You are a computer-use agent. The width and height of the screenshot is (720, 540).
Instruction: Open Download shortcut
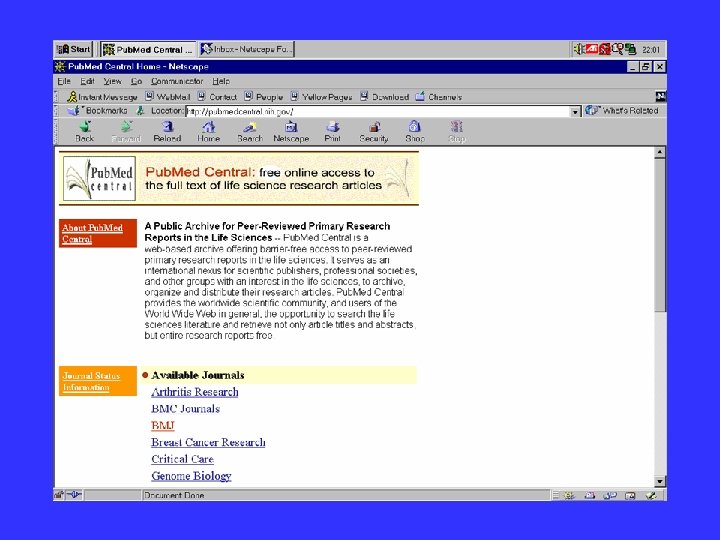[x=385, y=97]
